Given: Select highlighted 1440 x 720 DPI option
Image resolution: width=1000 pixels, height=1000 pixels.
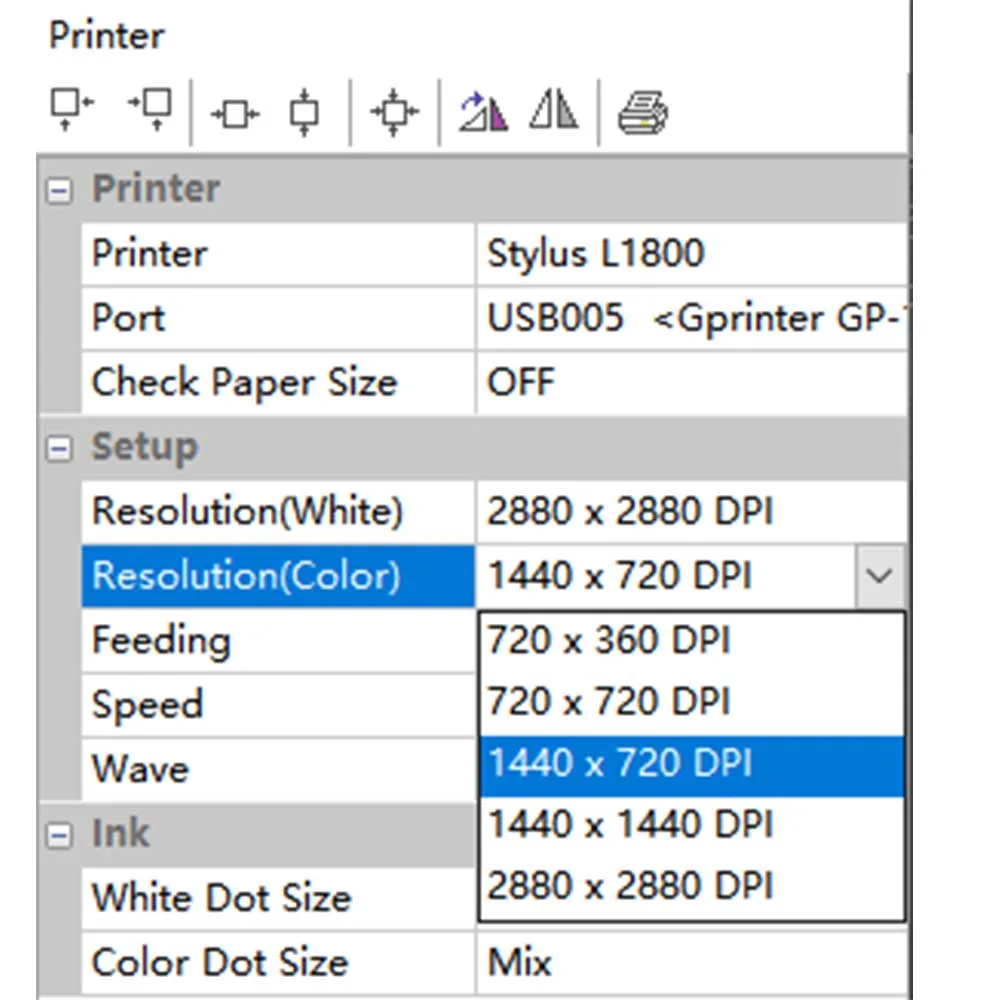Looking at the screenshot, I should coord(691,764).
